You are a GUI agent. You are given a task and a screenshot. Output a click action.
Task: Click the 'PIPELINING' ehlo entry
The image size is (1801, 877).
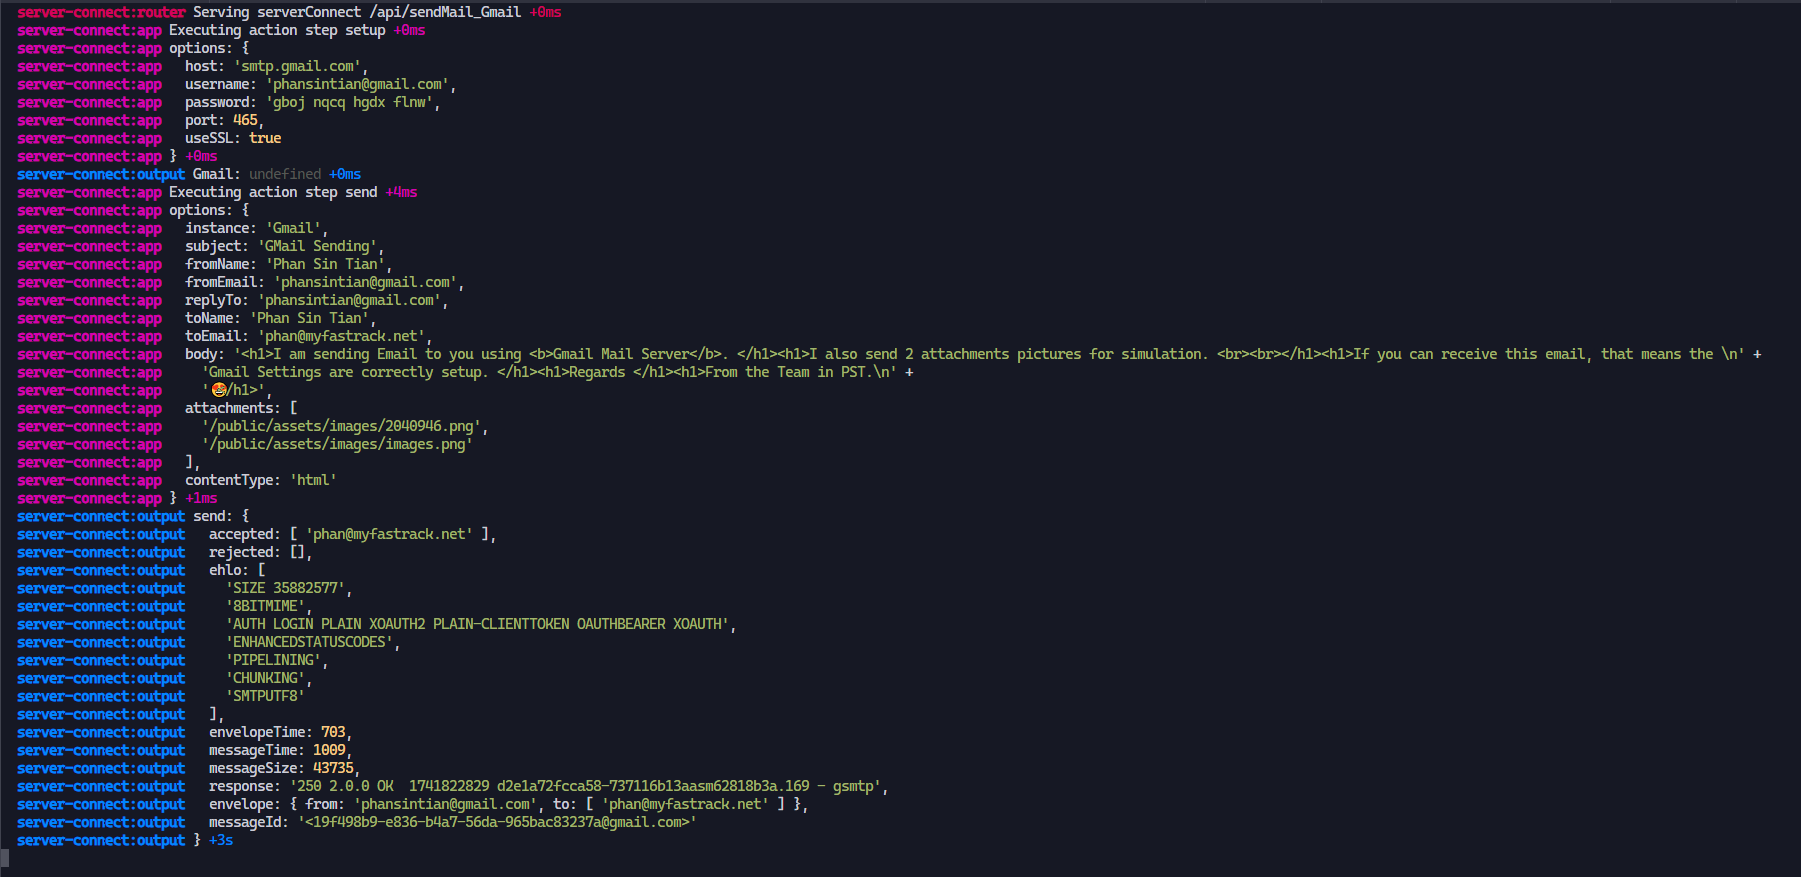pyautogui.click(x=274, y=660)
